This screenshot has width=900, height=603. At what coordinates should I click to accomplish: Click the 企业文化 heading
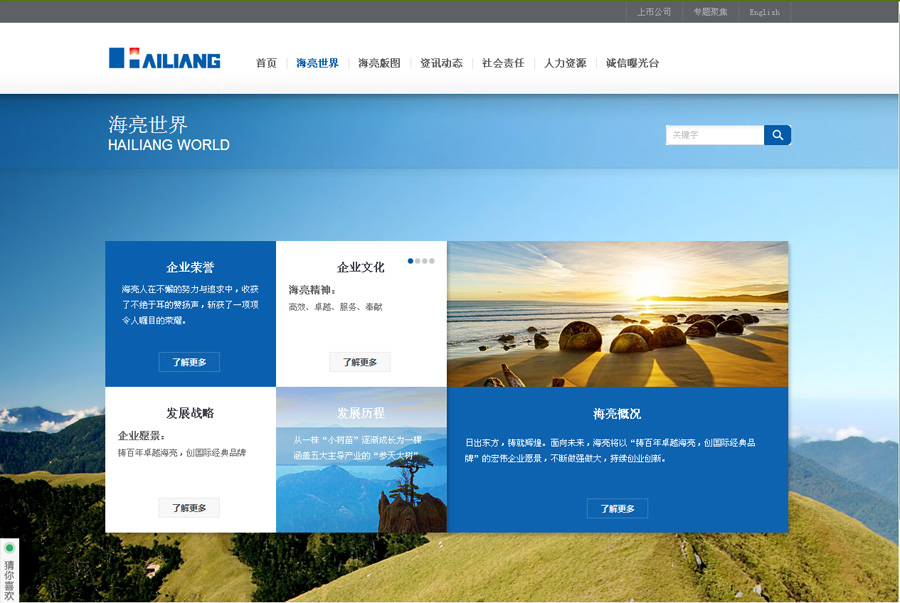click(360, 267)
